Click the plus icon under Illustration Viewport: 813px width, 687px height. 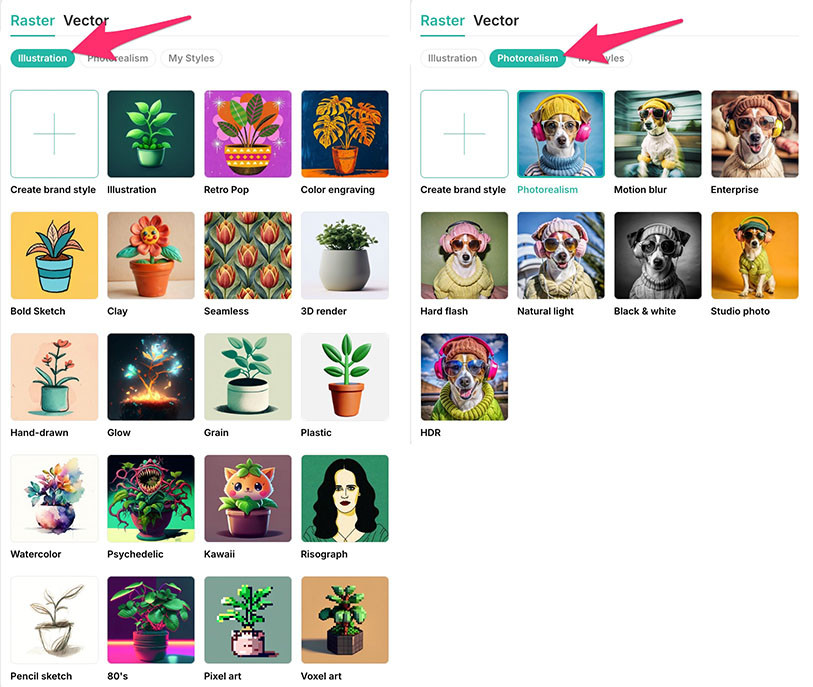click(x=54, y=134)
